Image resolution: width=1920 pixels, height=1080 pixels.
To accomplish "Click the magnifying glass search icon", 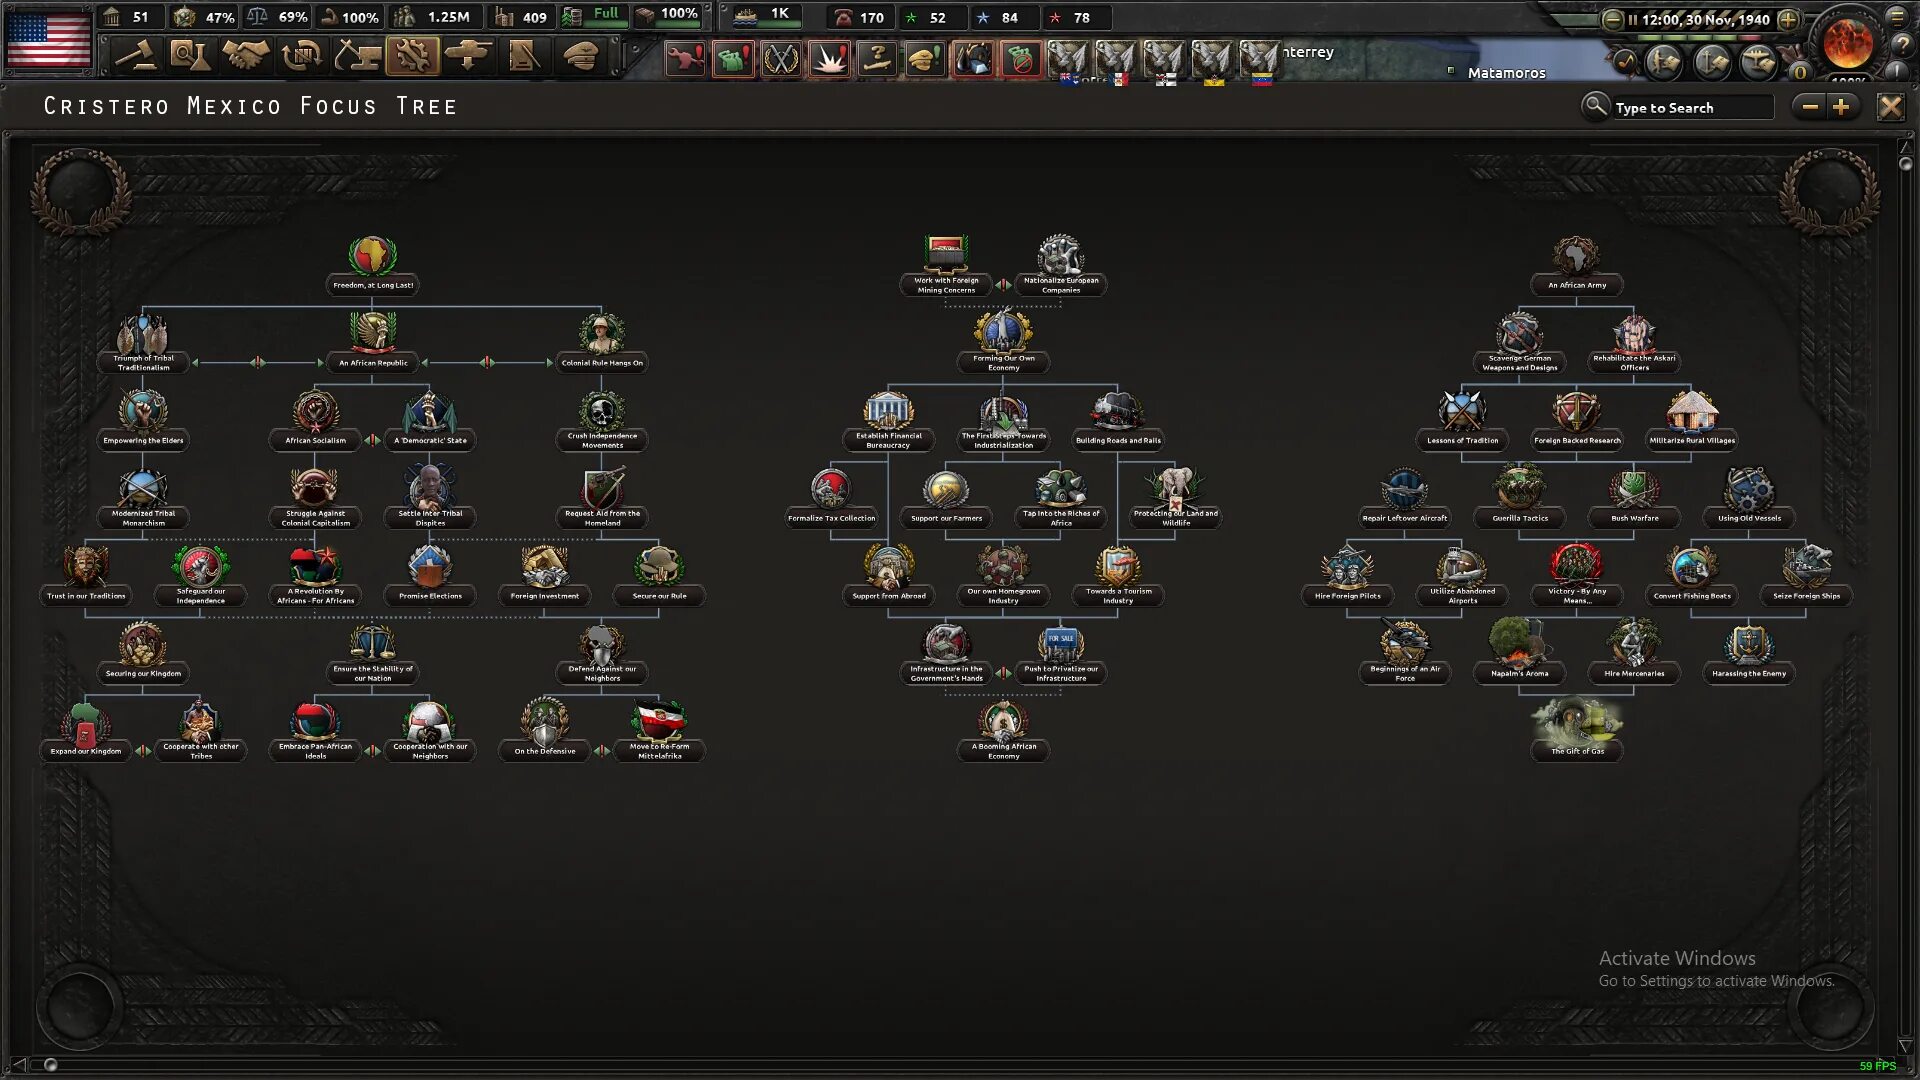I will 1595,105.
